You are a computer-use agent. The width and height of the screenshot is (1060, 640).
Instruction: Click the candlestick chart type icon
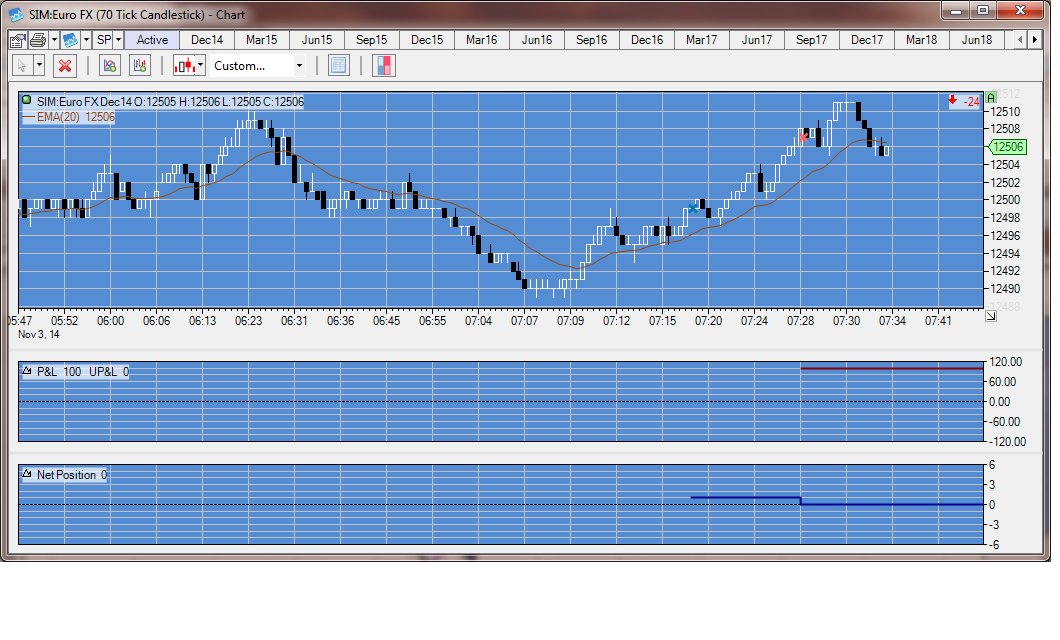(x=185, y=66)
